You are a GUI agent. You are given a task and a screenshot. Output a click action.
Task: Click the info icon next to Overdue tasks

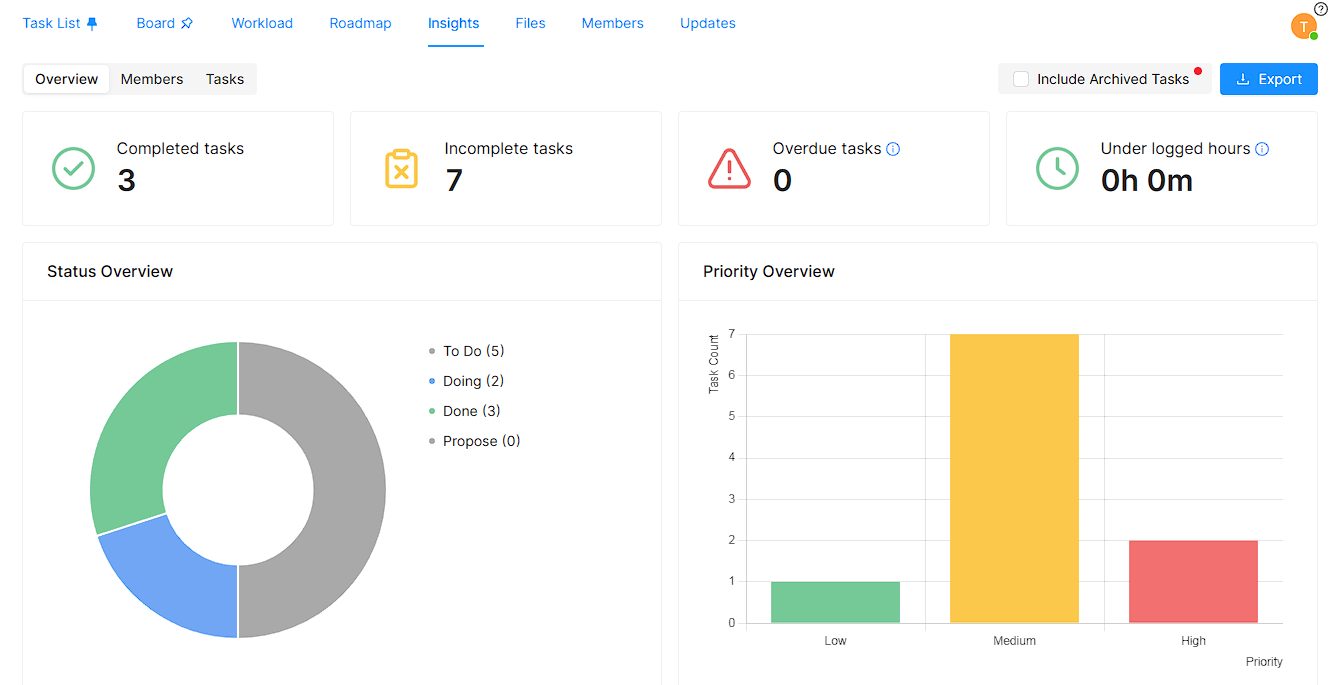click(893, 149)
